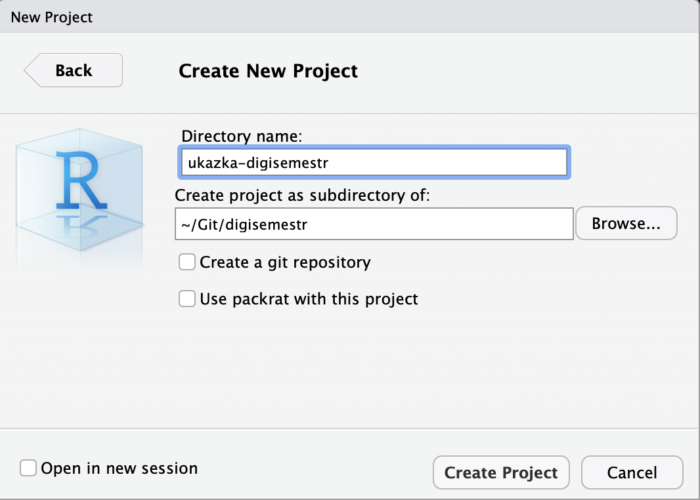
Task: Click the R project cube icon
Action: pos(79,190)
